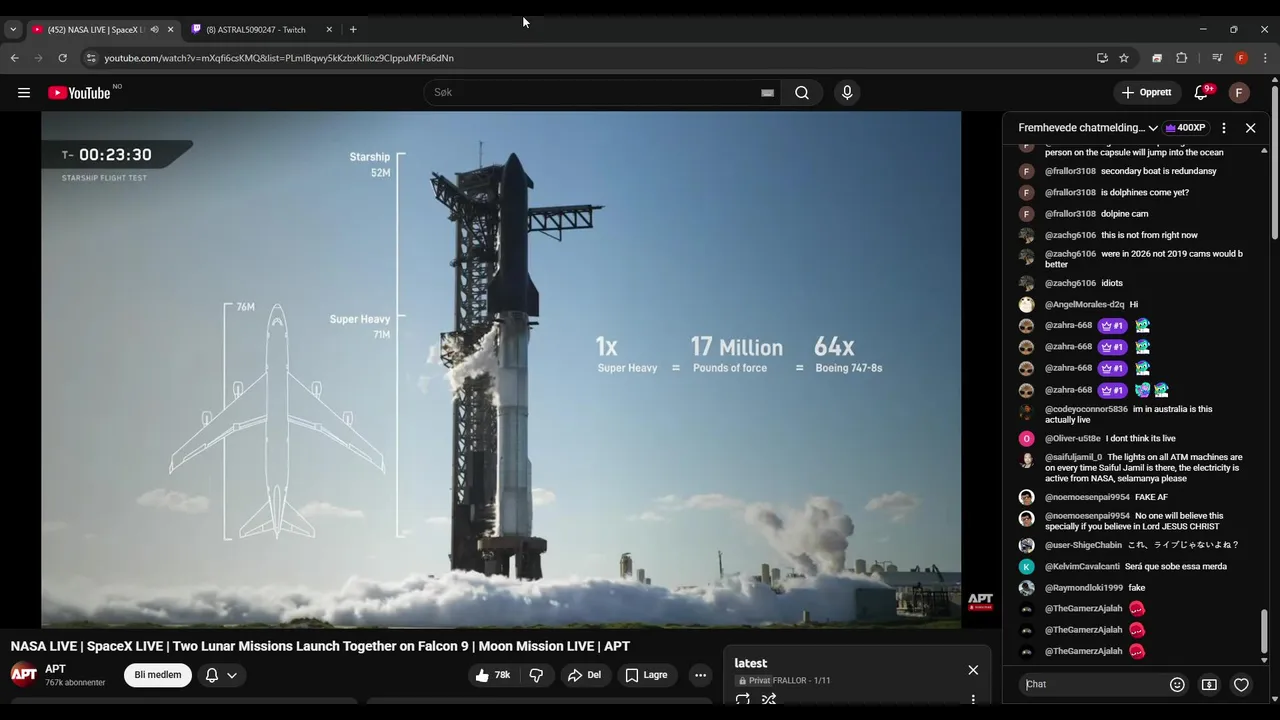Open emoji picker in chat
This screenshot has height=720, width=1280.
coord(1177,685)
